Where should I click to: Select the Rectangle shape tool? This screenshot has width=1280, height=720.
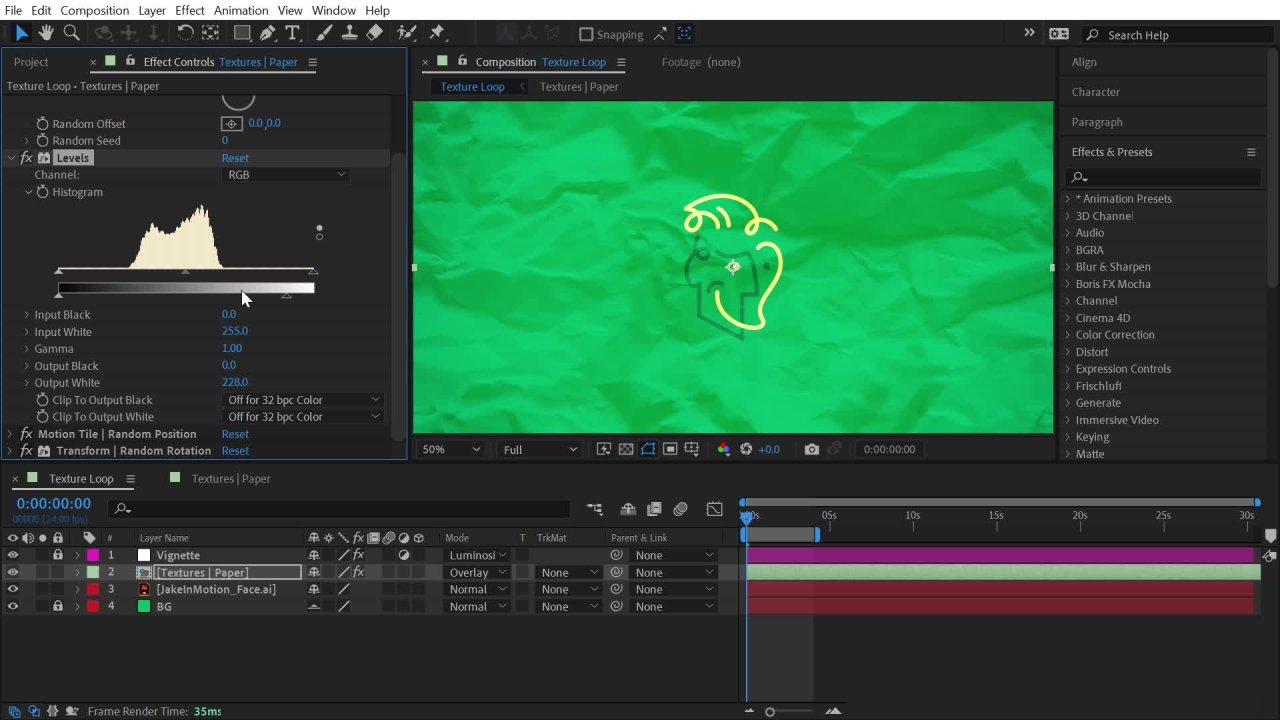241,33
